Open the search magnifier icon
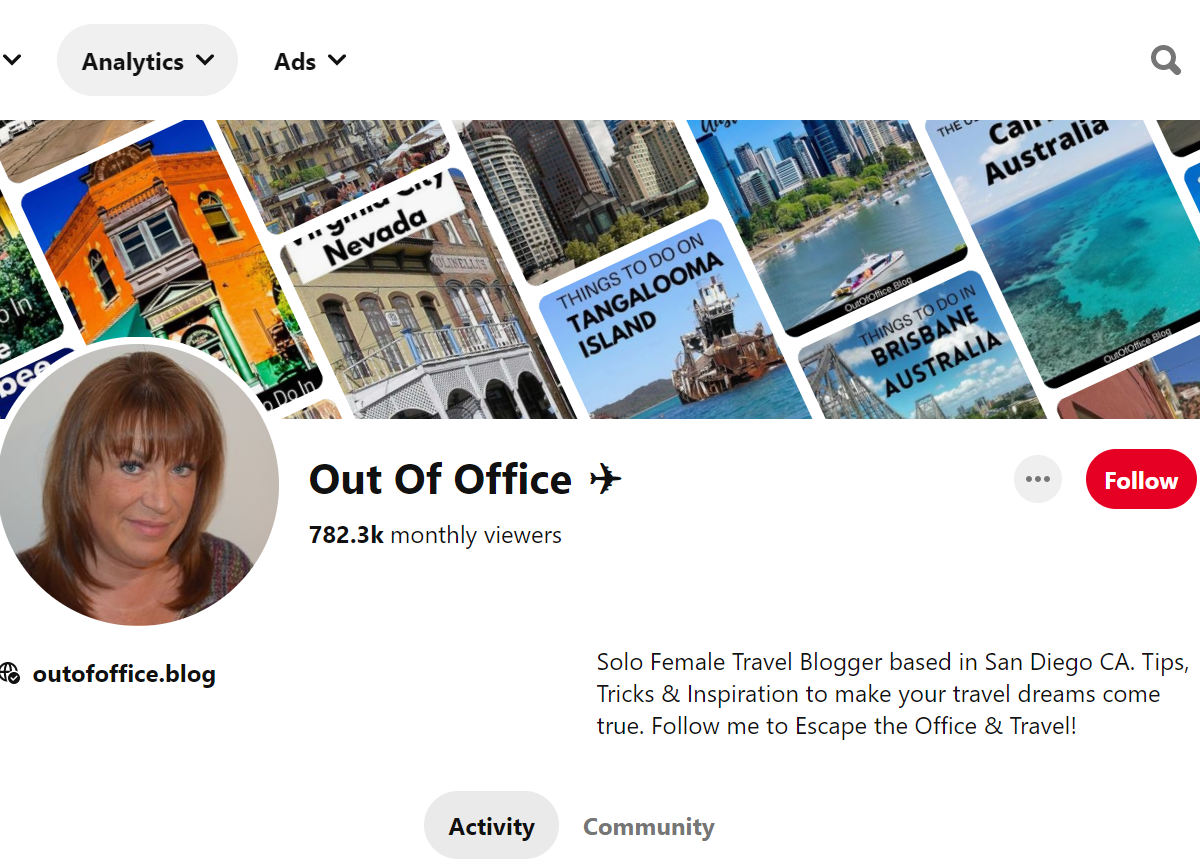This screenshot has width=1200, height=867. tap(1165, 61)
